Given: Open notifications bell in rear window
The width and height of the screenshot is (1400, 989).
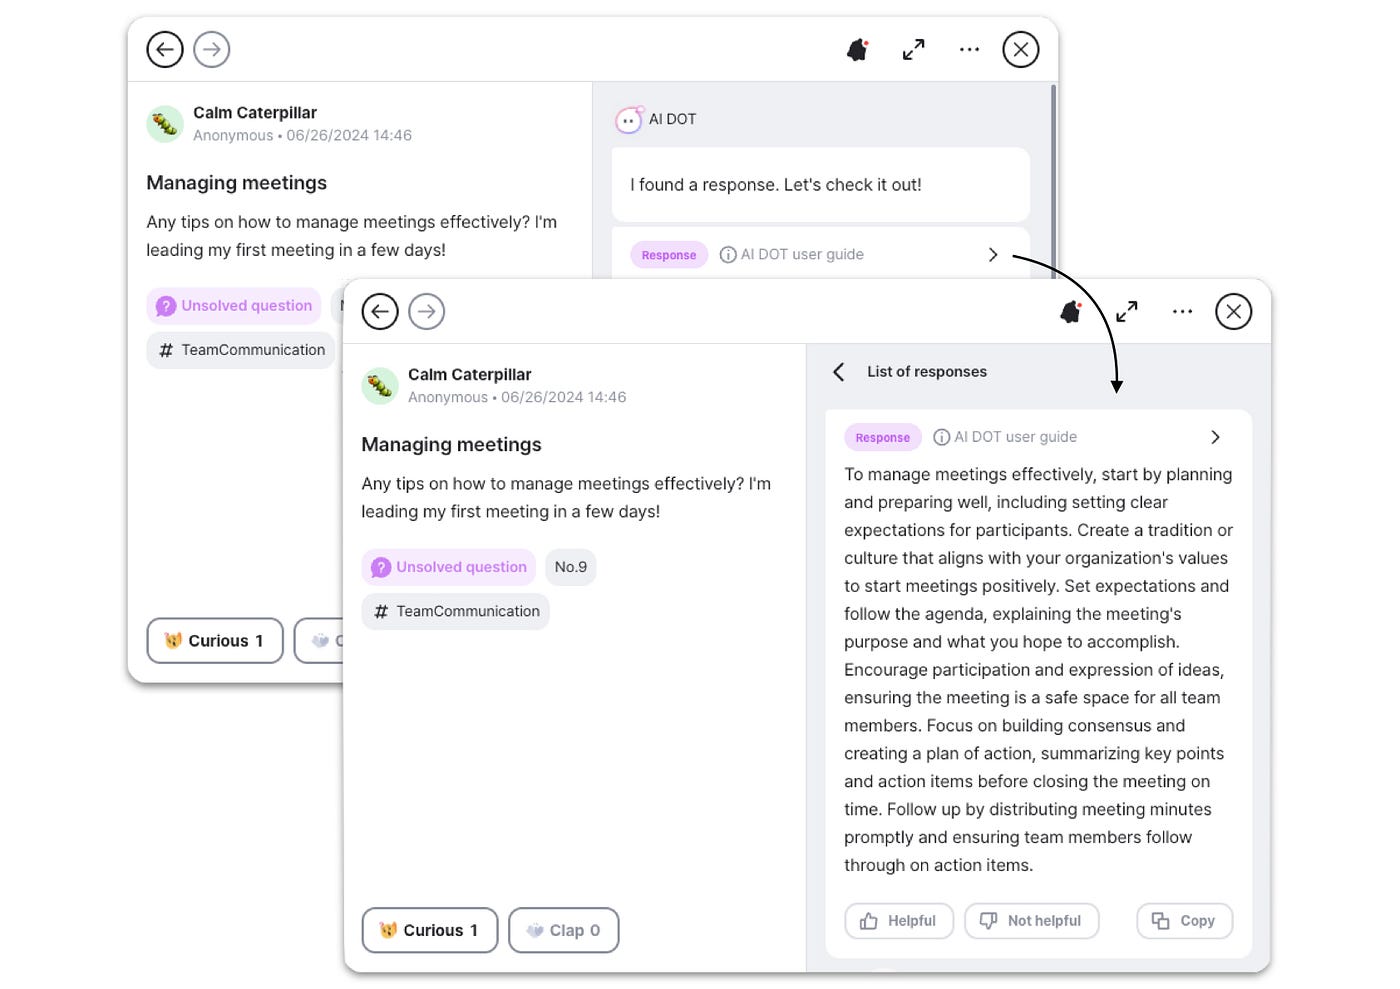Looking at the screenshot, I should coord(857,50).
